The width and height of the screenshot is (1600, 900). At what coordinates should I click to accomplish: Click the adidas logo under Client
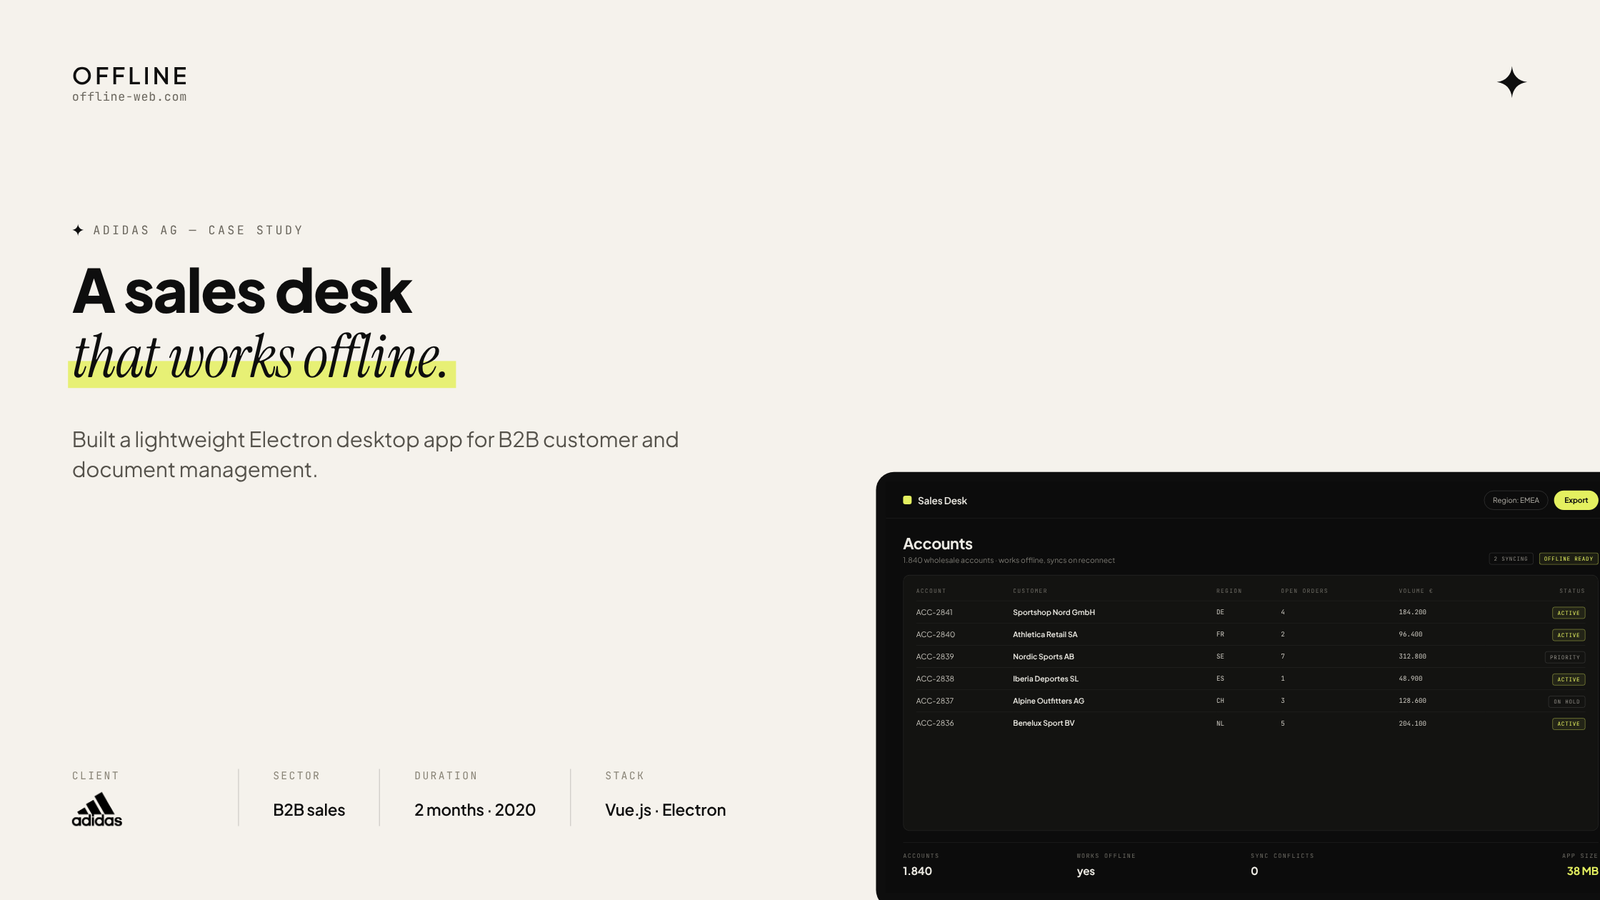click(x=97, y=810)
